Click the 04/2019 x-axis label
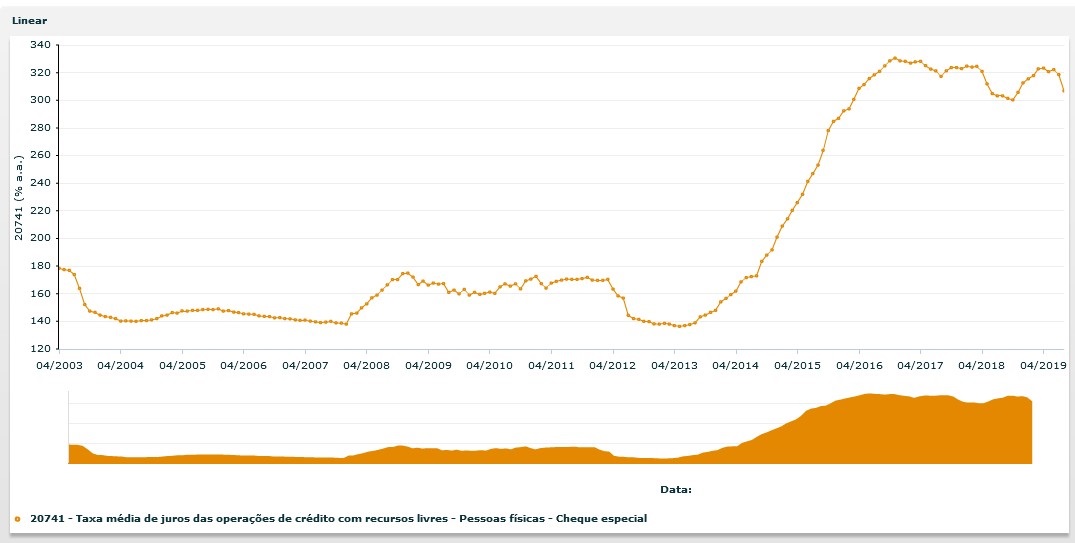Image resolution: width=1075 pixels, height=543 pixels. pos(1043,365)
